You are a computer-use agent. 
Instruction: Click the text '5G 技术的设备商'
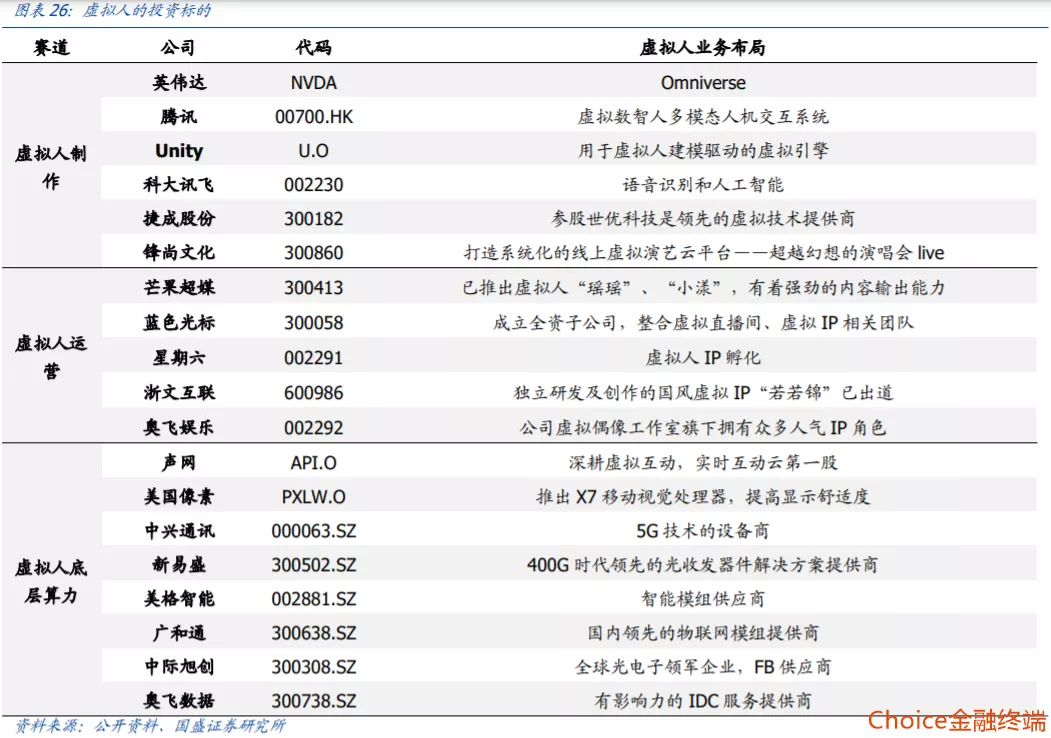pos(703,531)
